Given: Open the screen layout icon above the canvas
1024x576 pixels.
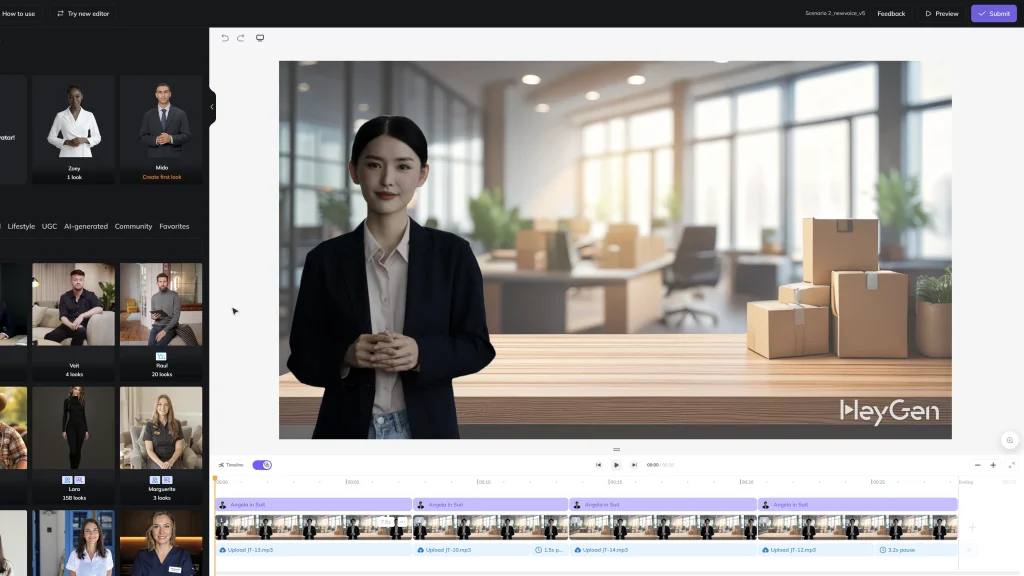Looking at the screenshot, I should (259, 37).
